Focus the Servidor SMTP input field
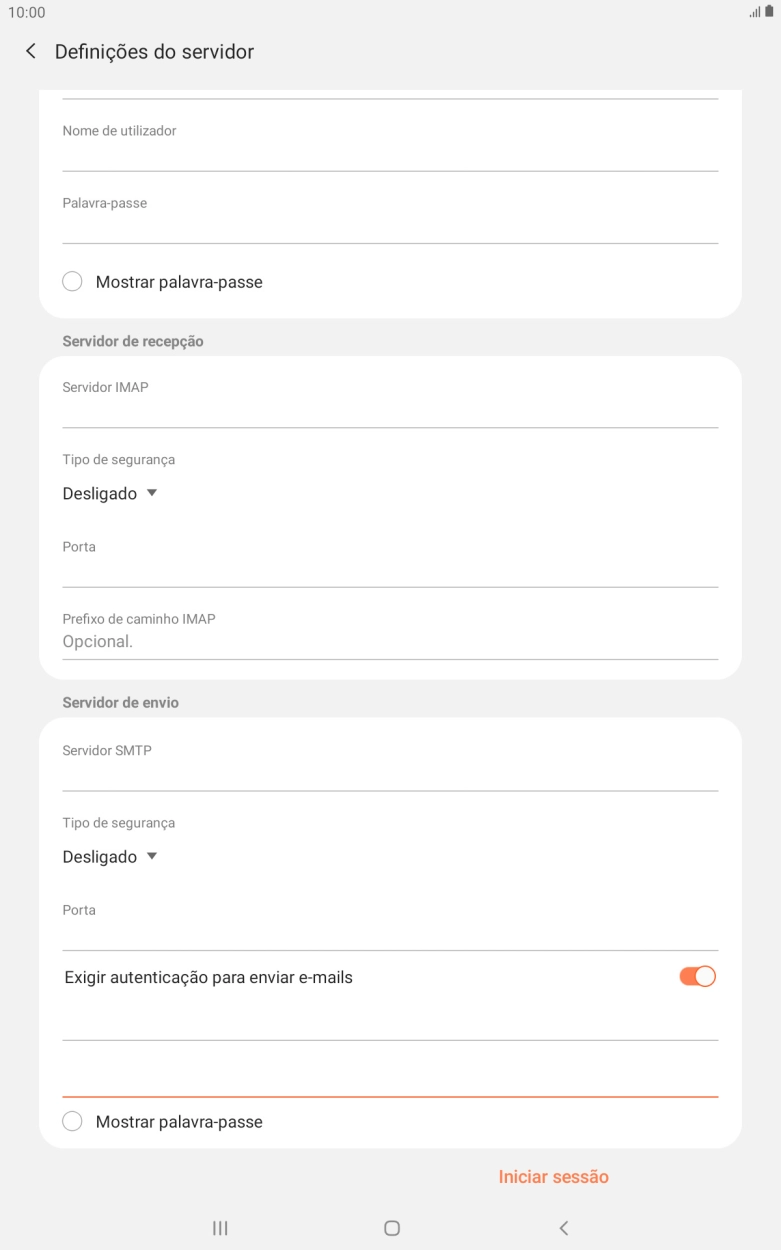 (390, 765)
